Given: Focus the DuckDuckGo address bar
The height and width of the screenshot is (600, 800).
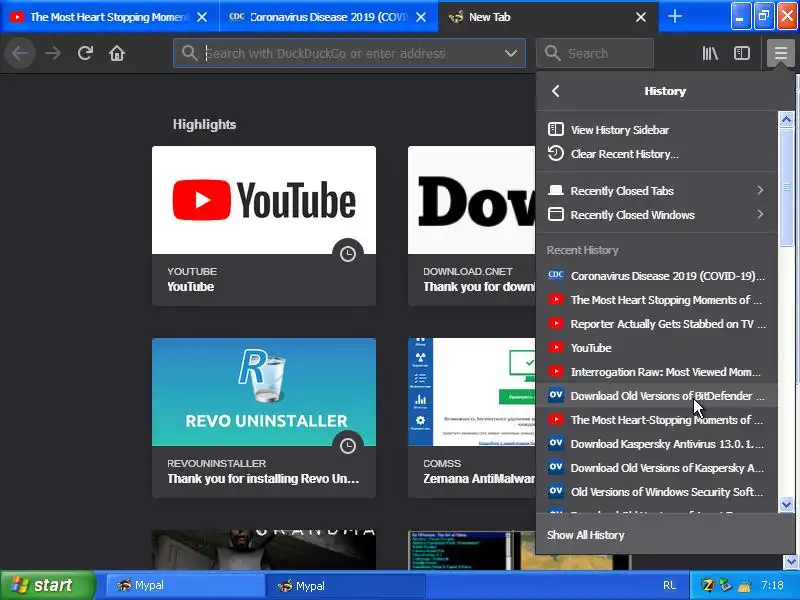Looking at the screenshot, I should click(x=349, y=53).
